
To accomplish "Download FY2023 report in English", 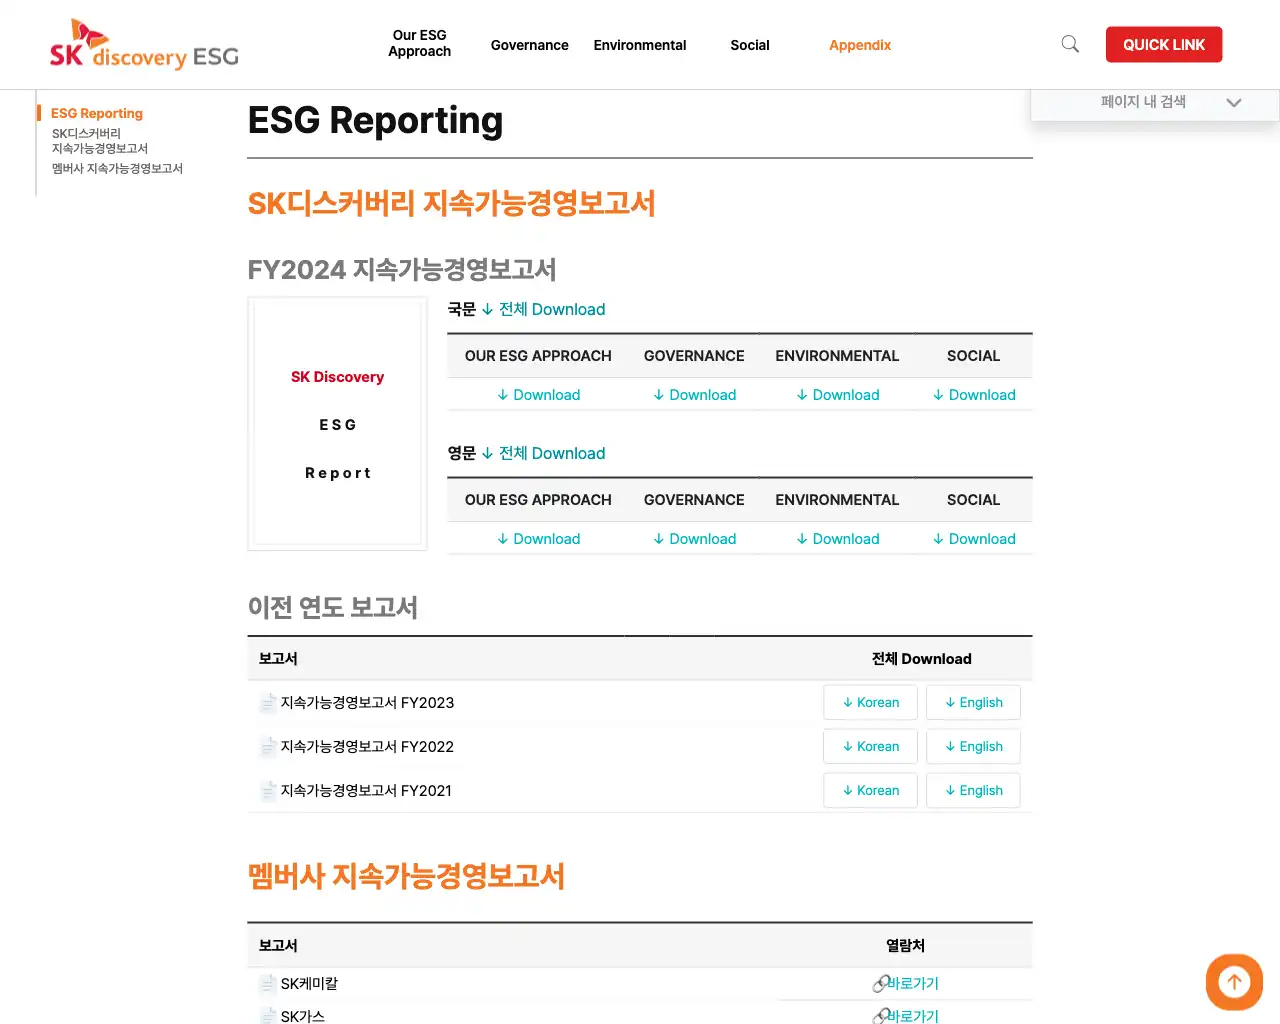I will 973,703.
